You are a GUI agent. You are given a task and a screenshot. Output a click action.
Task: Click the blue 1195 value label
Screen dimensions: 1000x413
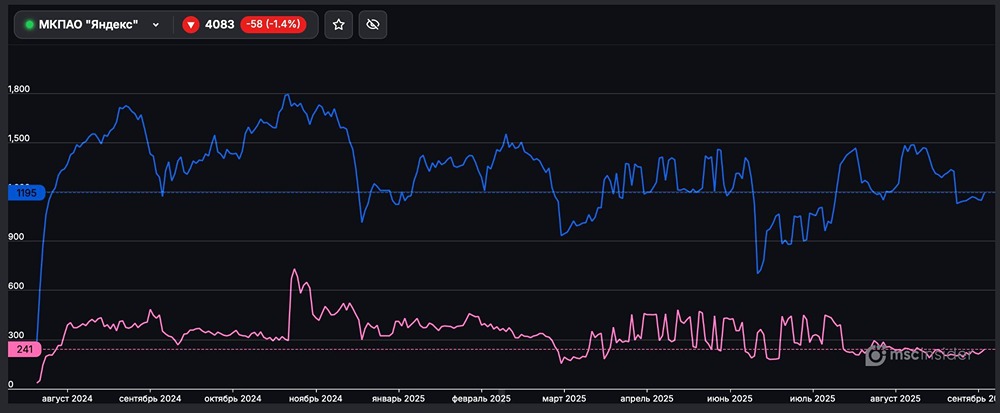tap(25, 192)
